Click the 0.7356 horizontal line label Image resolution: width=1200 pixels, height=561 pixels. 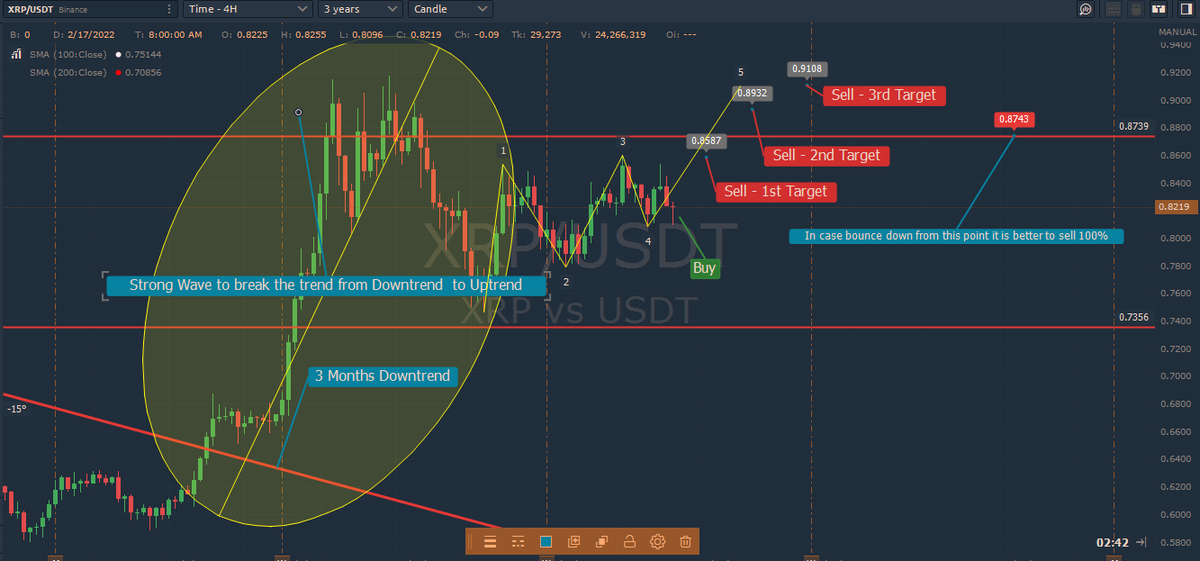click(1134, 317)
